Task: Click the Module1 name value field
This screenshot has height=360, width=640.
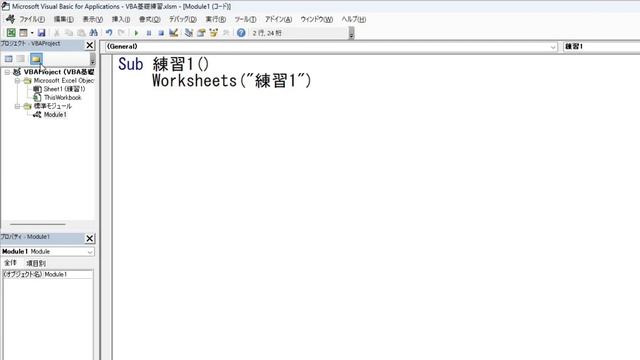Action: point(68,274)
